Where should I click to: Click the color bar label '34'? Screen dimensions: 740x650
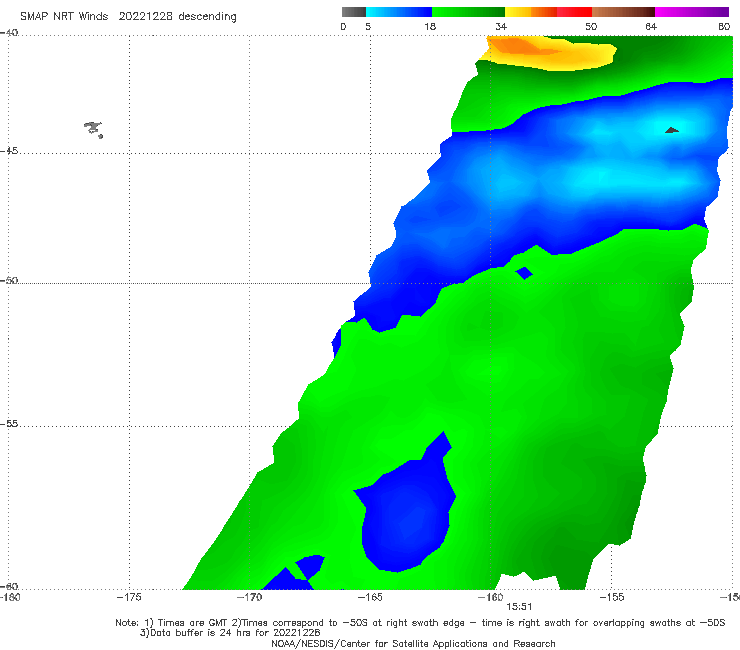(x=501, y=27)
